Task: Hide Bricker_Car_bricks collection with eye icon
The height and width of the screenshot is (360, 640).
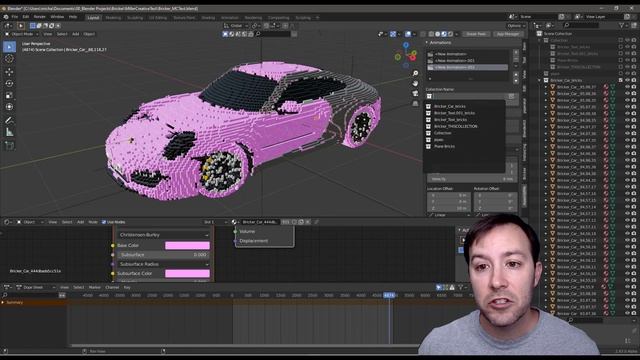Action: (x=627, y=80)
